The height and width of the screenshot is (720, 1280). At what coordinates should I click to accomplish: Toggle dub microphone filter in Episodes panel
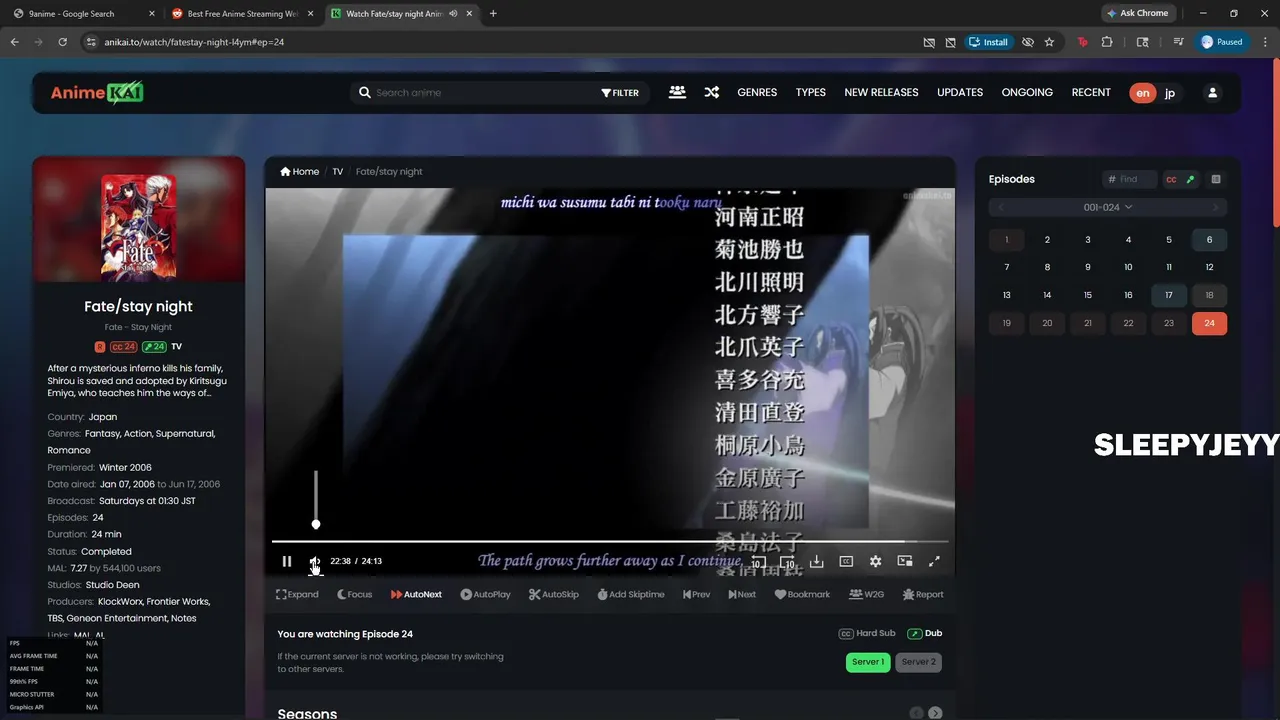[1190, 179]
